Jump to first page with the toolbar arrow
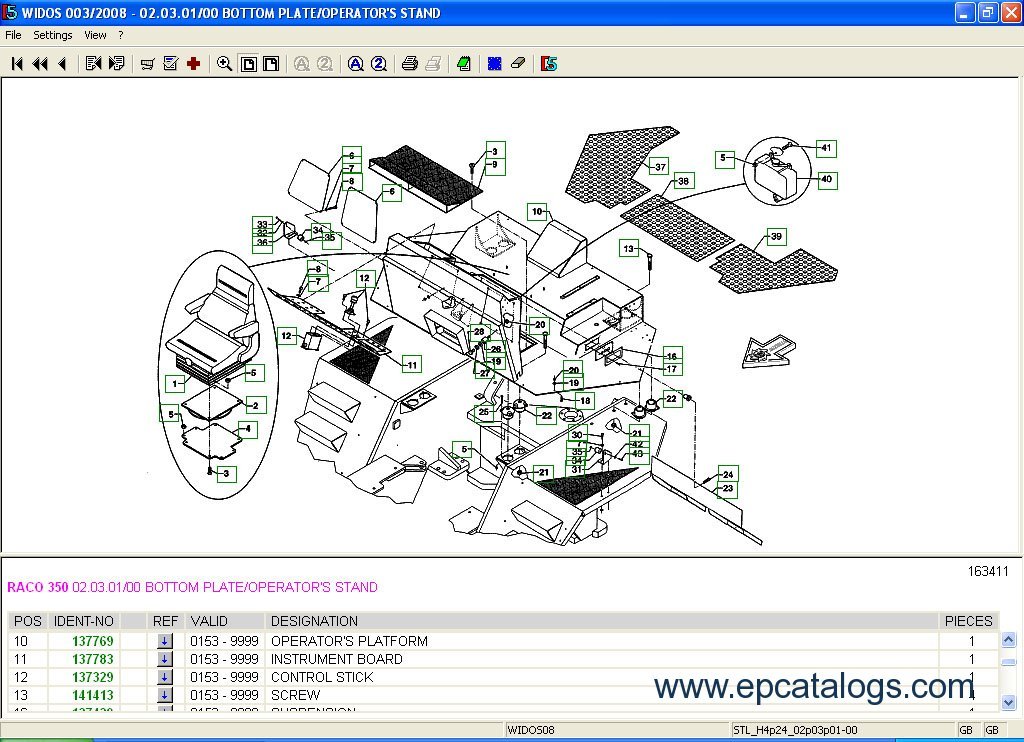This screenshot has height=742, width=1024. point(17,64)
